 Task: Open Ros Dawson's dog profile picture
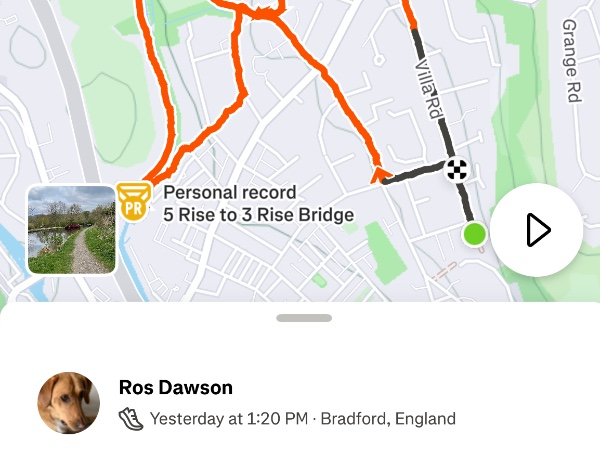pyautogui.click(x=69, y=403)
